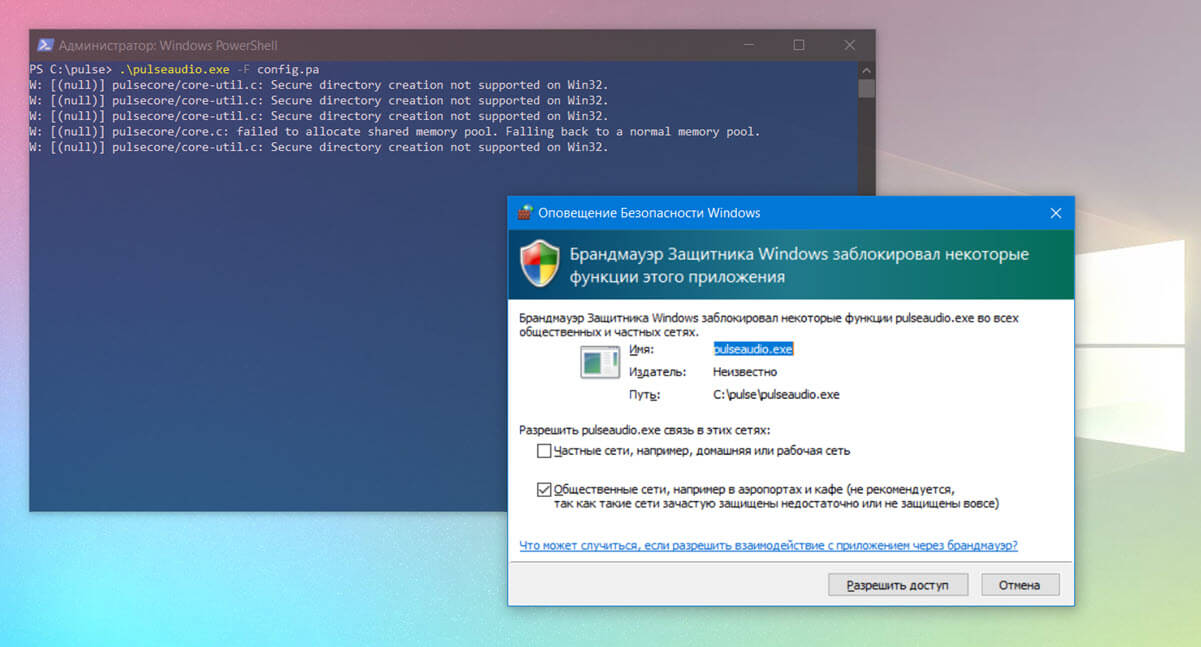Image resolution: width=1201 pixels, height=647 pixels.
Task: Click the firewall icon in the Windows Security Alert title bar
Action: click(x=524, y=213)
